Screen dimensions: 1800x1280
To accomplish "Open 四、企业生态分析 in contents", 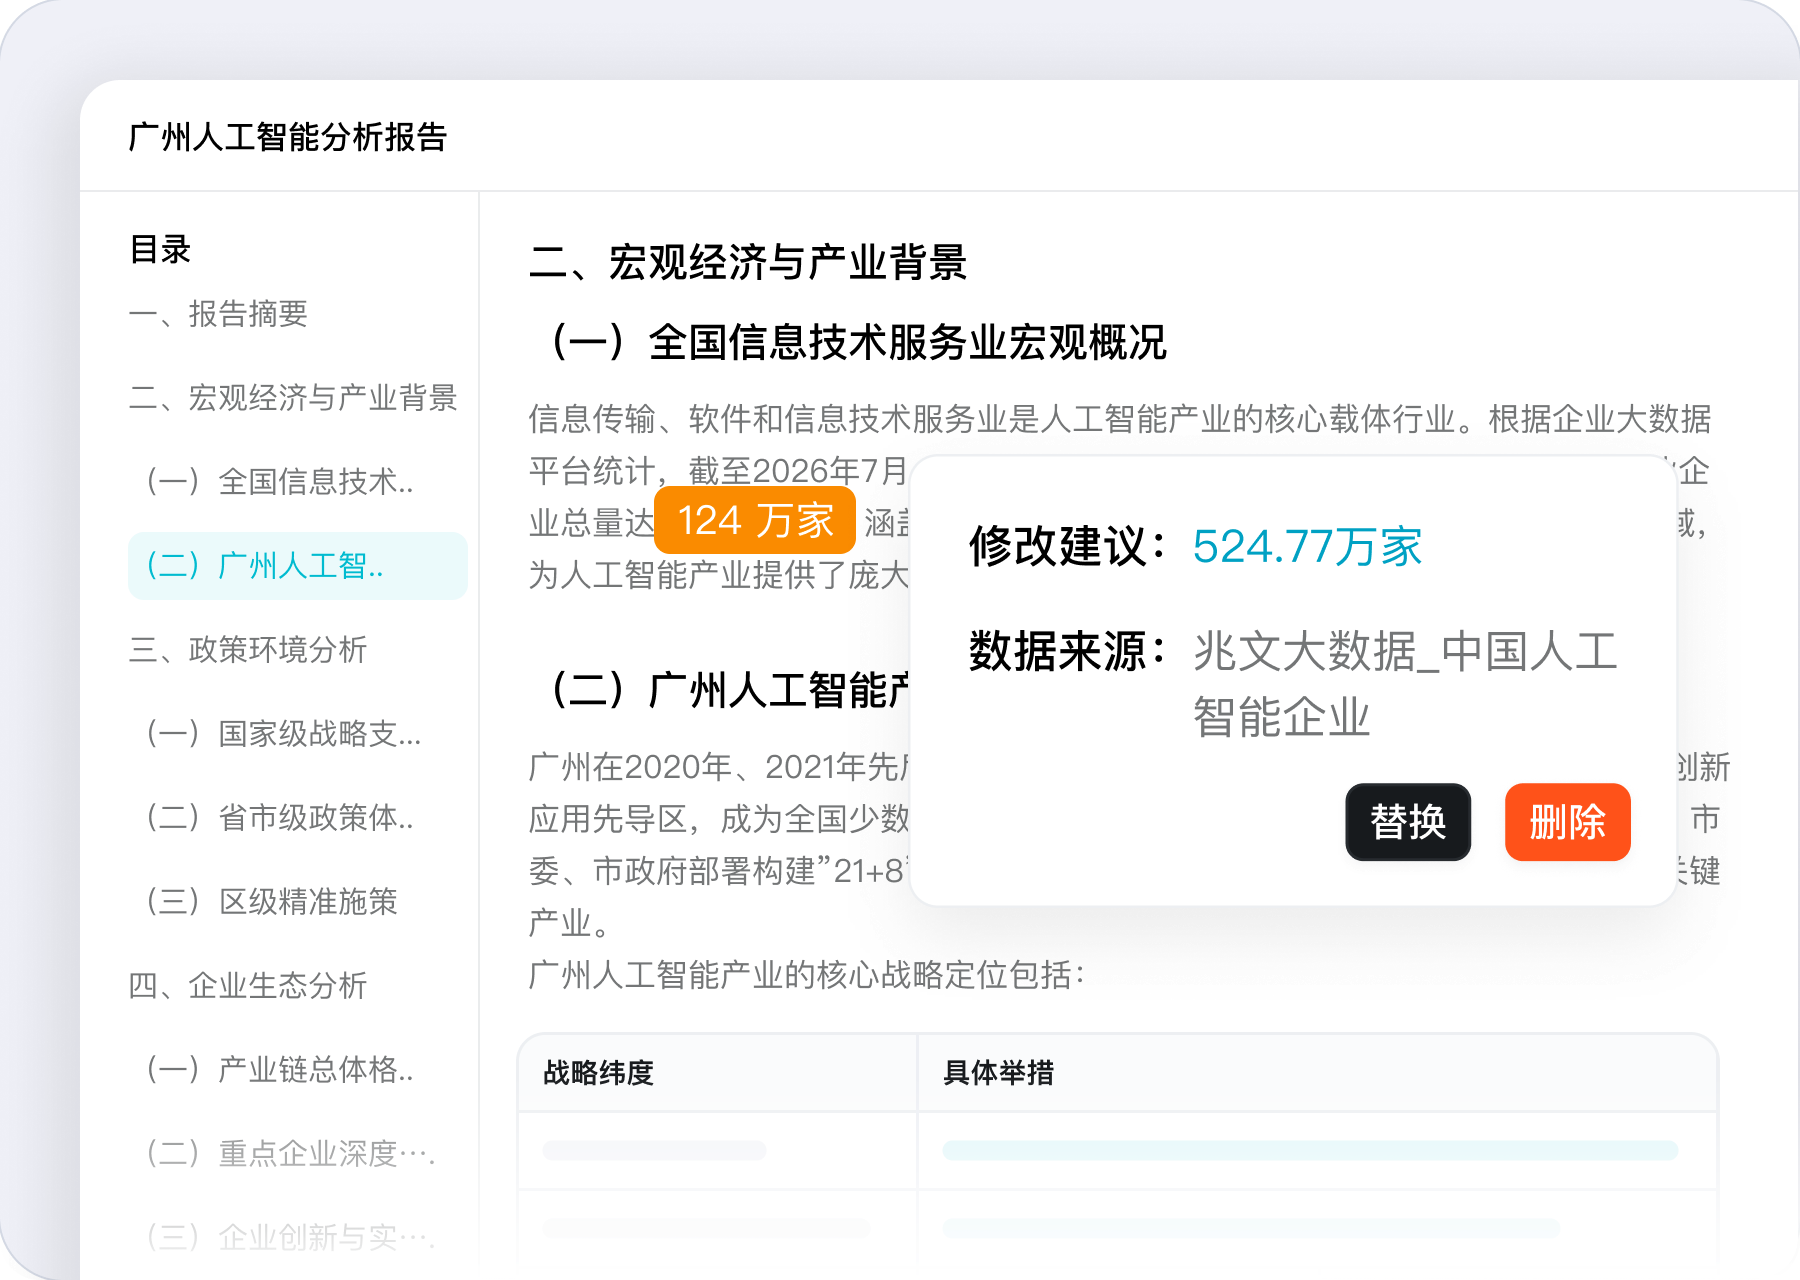I will tap(248, 986).
